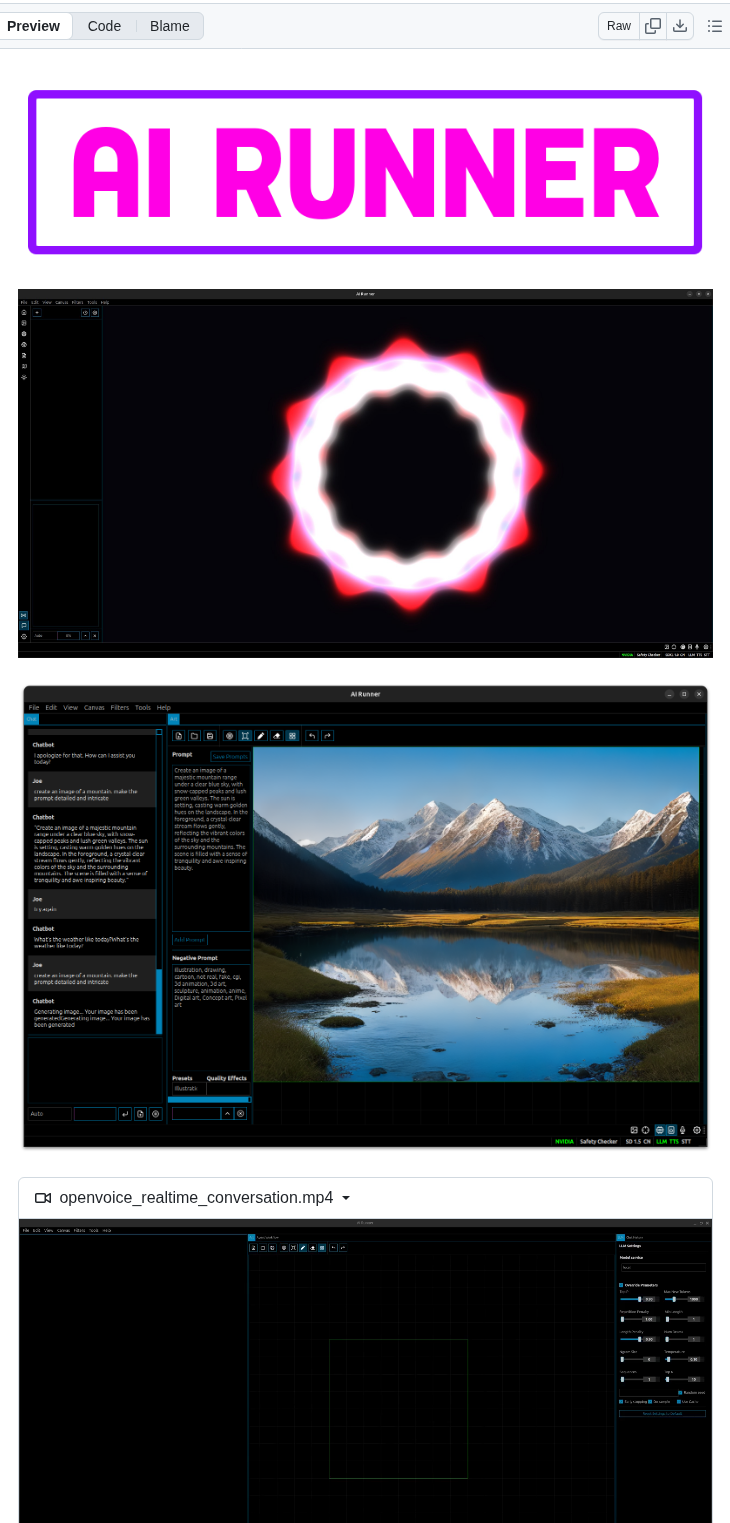The width and height of the screenshot is (730, 1523).
Task: Click the brush tool in mountain screenshot toolbar
Action: [x=261, y=736]
